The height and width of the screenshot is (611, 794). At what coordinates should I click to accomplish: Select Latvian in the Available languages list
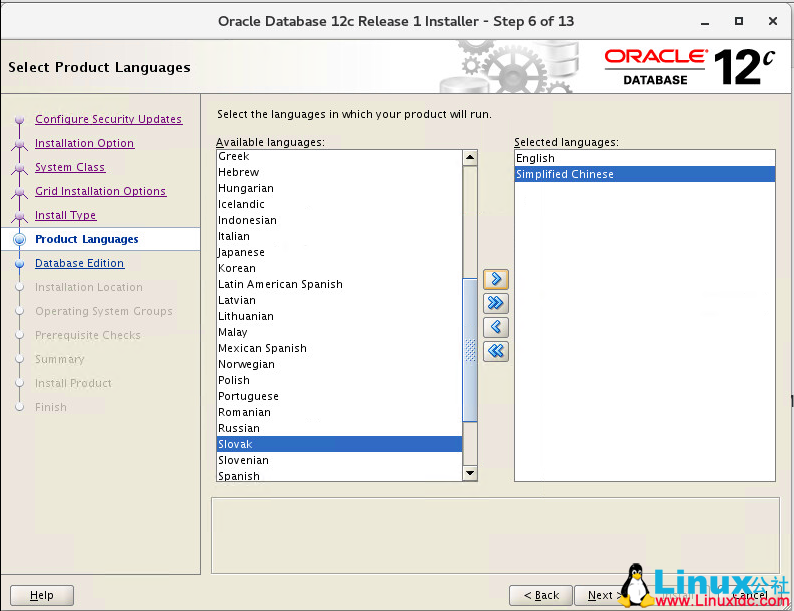pos(339,300)
